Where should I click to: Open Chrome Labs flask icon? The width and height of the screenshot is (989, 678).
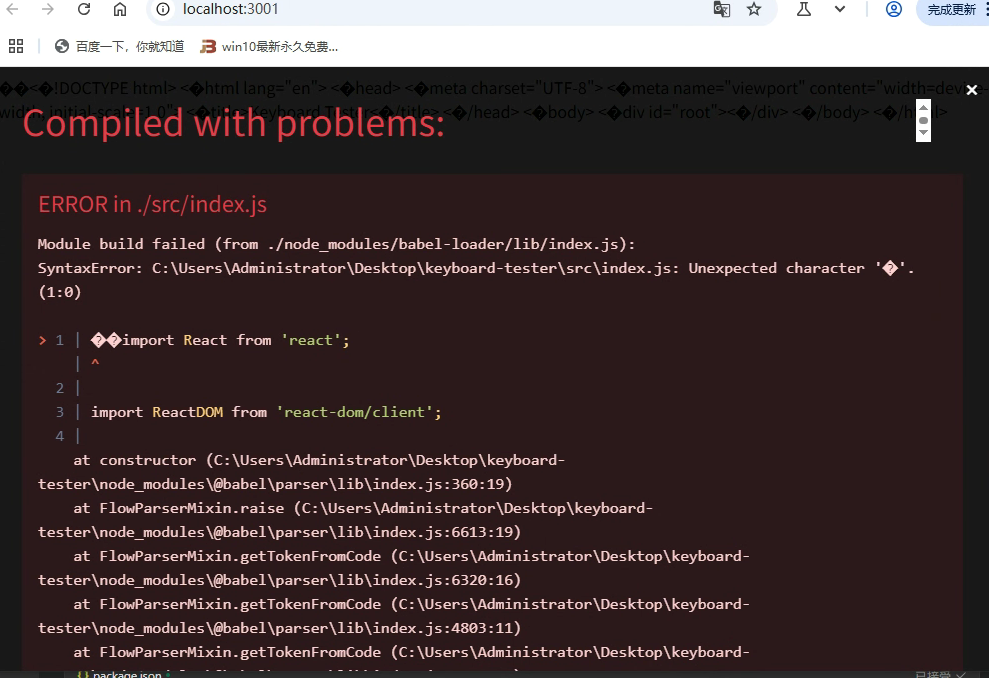point(804,9)
